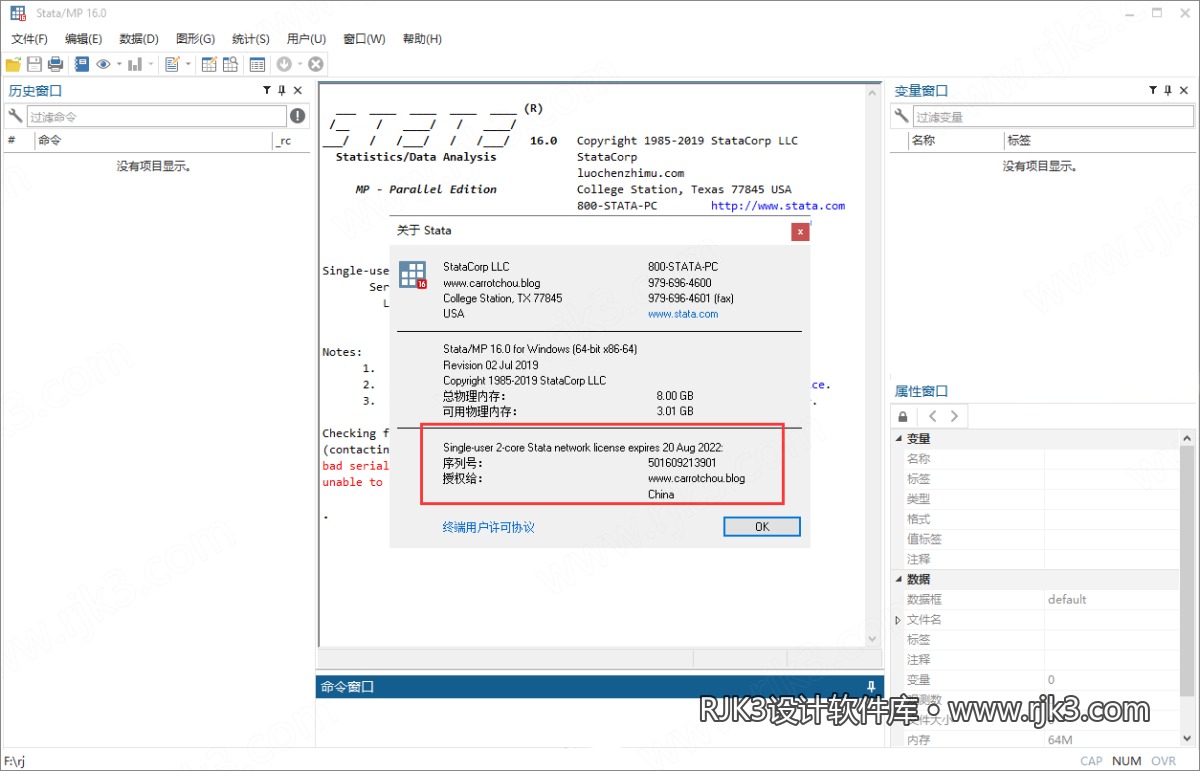Open Viewer eye icon dropdown arrow

(119, 64)
